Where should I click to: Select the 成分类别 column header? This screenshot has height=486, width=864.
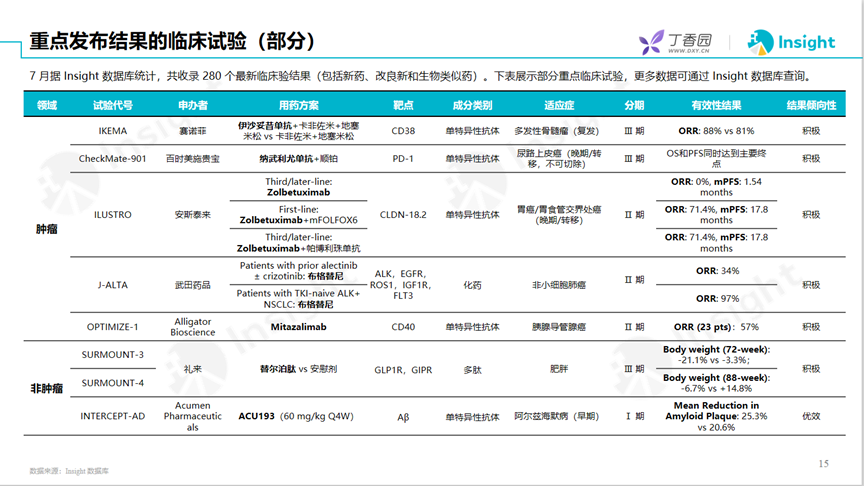(x=472, y=105)
